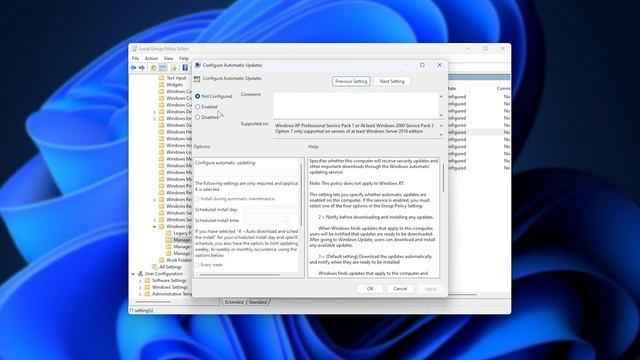Click inside the Comment text box
640x360 pixels.
(x=356, y=105)
